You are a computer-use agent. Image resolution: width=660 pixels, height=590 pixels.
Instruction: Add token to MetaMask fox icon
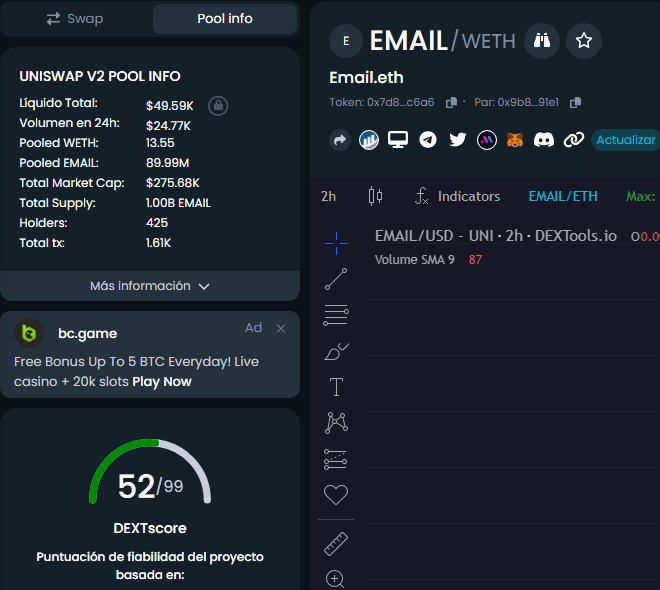tap(515, 140)
